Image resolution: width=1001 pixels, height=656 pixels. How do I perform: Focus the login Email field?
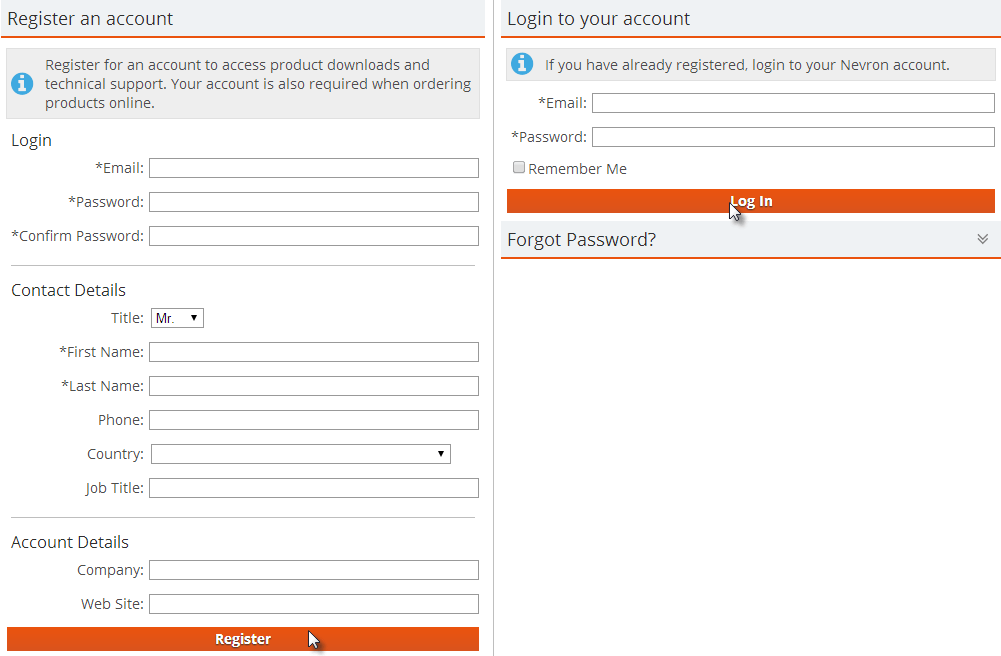(793, 103)
